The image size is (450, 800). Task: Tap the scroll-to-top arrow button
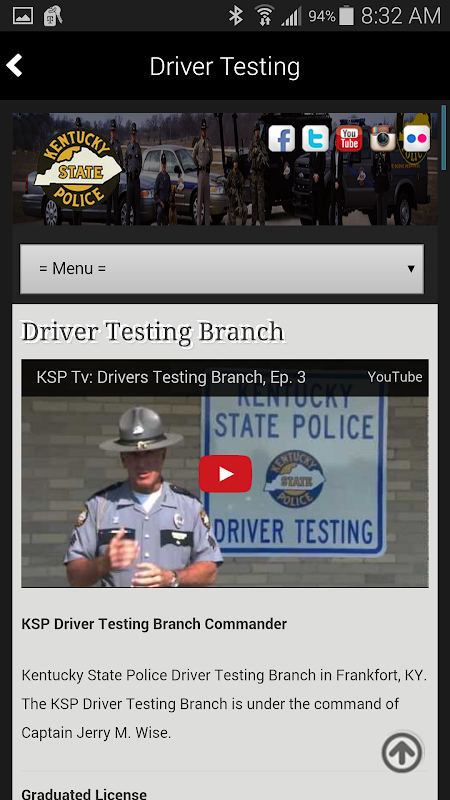(402, 752)
